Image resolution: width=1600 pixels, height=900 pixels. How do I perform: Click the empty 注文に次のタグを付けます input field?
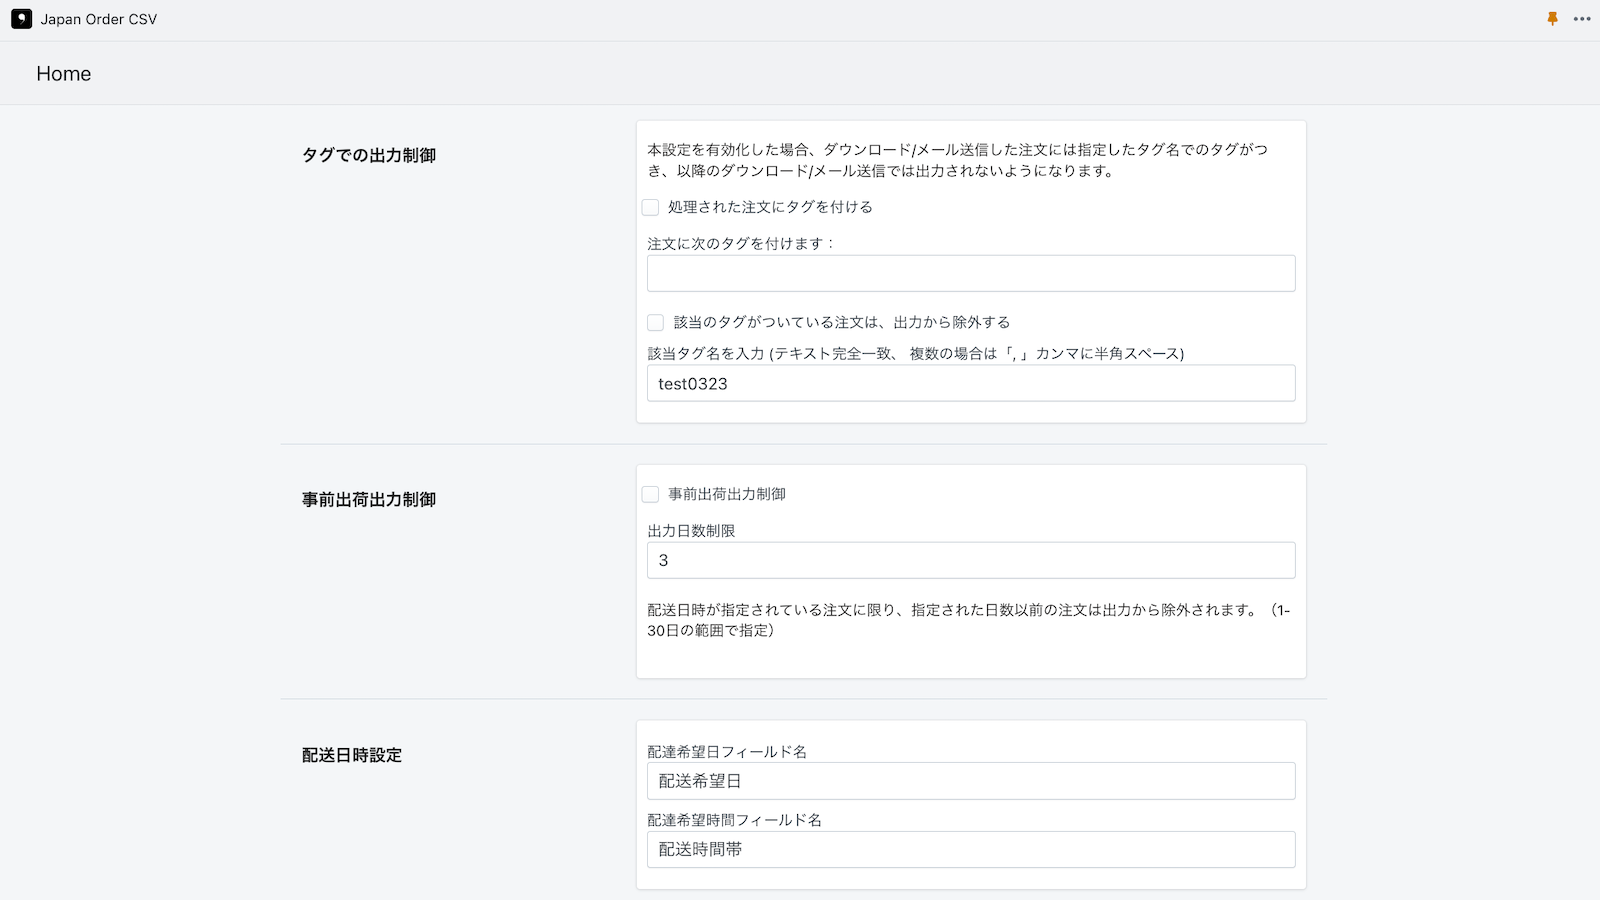tap(970, 273)
